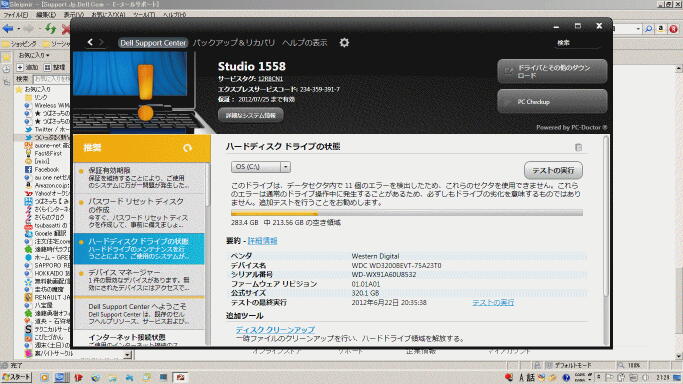Open Sleipnir 表示(V) menu
Screen dimensions: 683x384
pyautogui.click(x=74, y=15)
